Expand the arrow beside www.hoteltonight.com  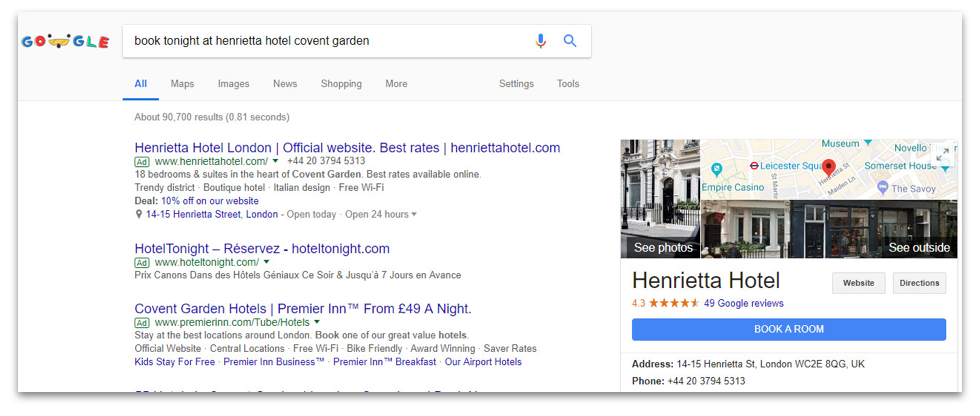[x=266, y=262]
